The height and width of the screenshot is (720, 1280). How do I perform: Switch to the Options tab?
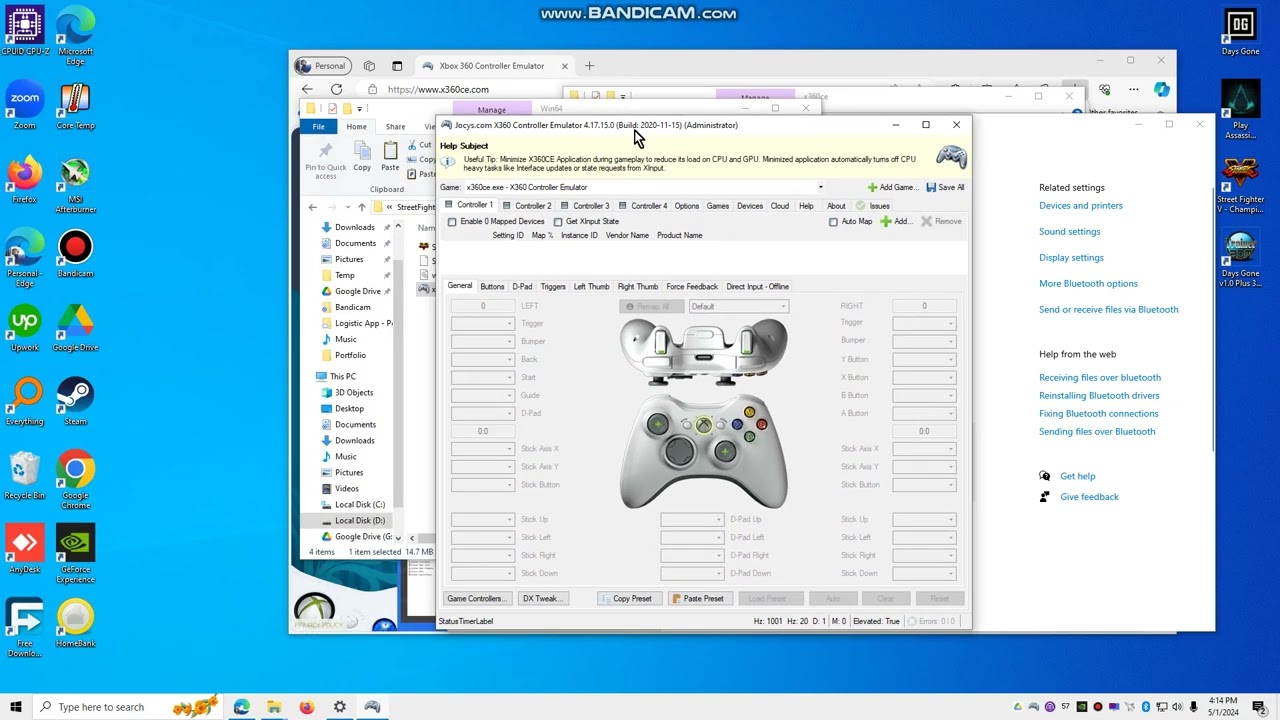pos(686,206)
